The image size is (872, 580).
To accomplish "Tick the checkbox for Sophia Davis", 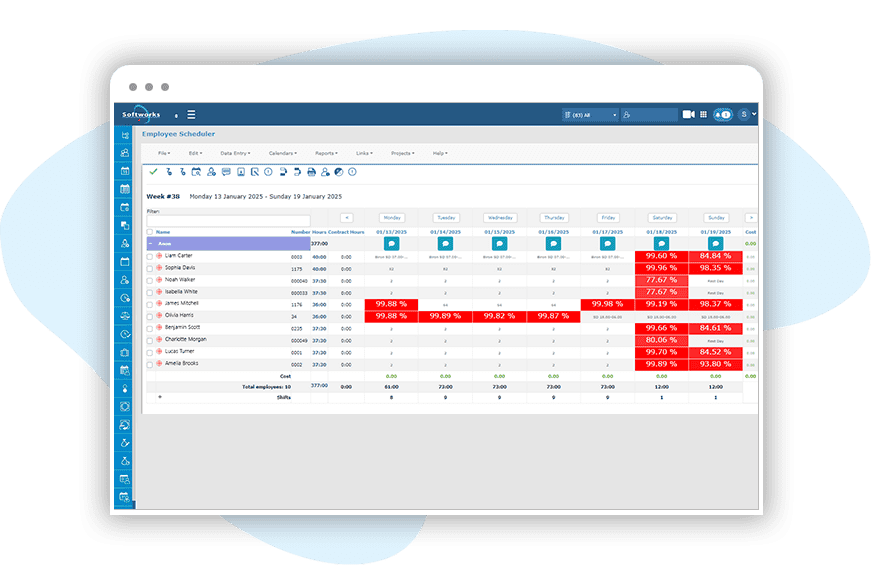I will 150,268.
